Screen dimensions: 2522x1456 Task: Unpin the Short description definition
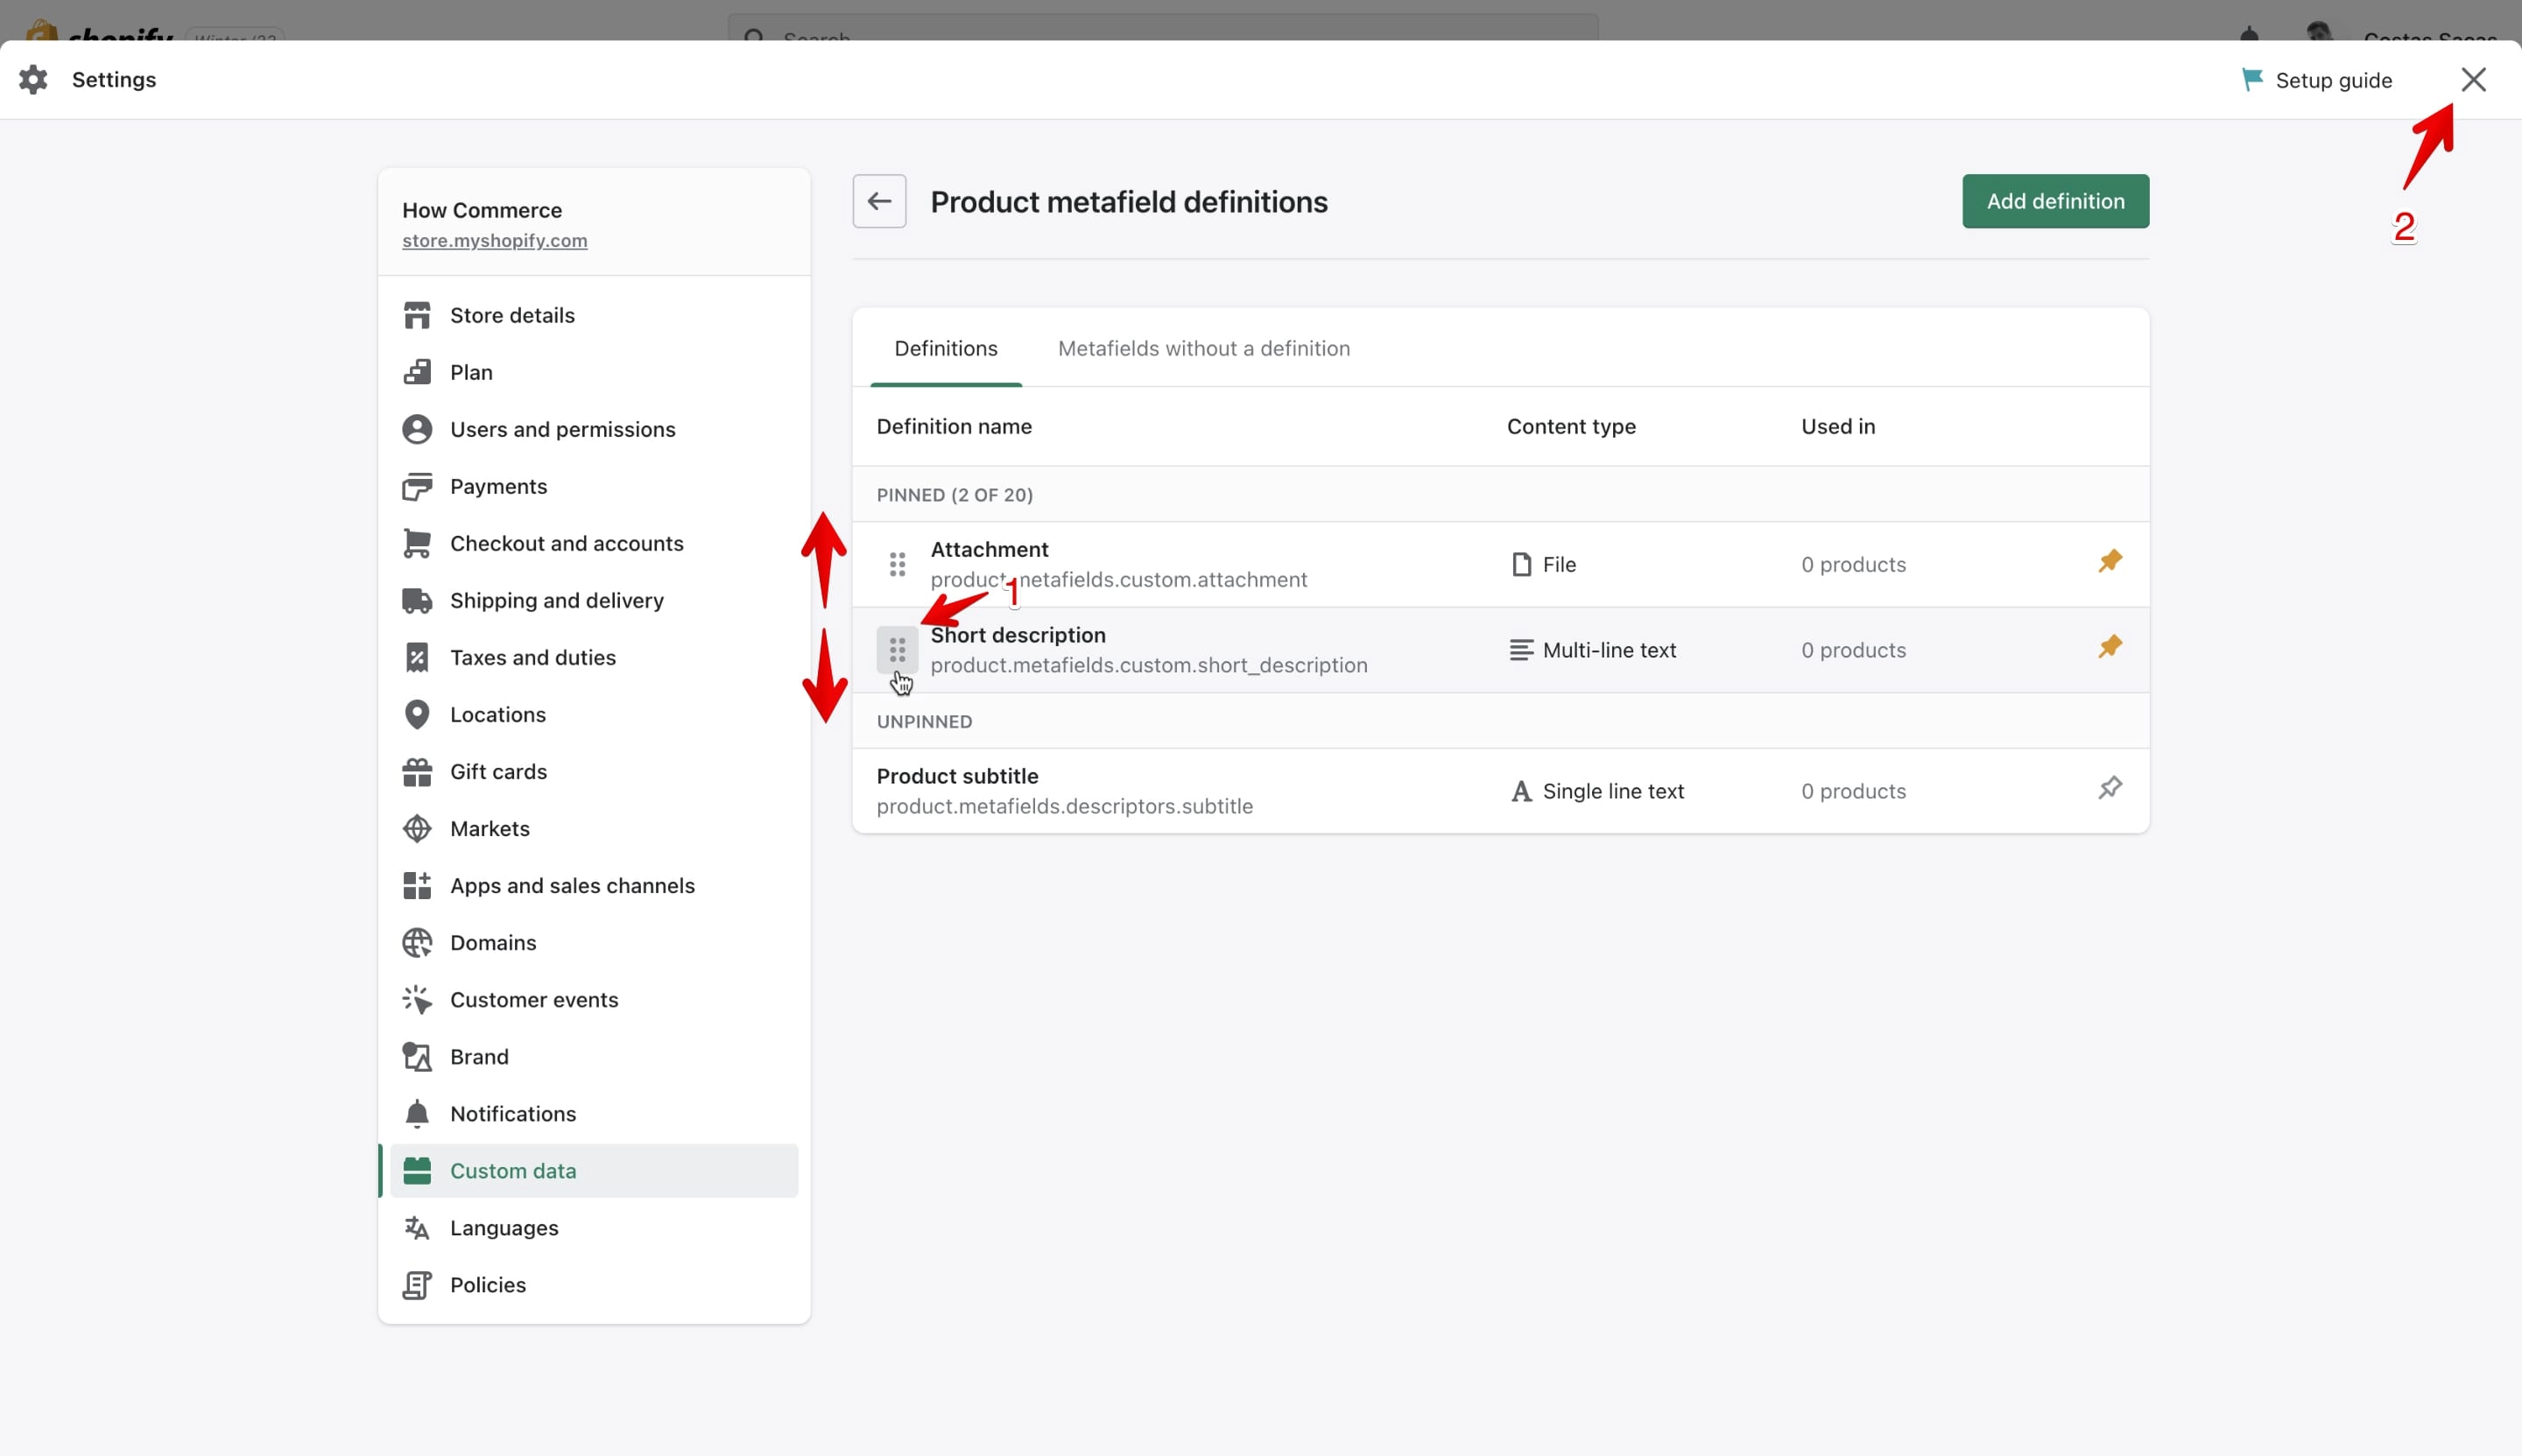[x=2110, y=647]
